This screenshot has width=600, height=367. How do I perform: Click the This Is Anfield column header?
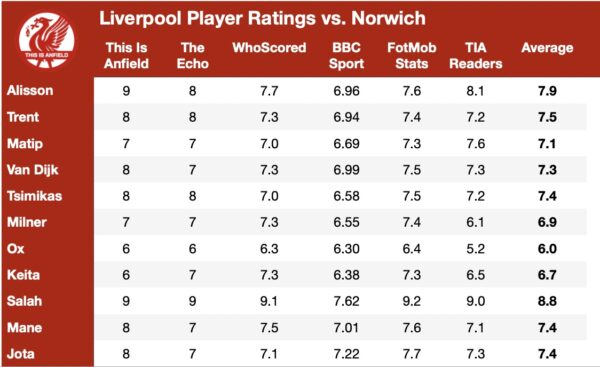click(x=126, y=55)
